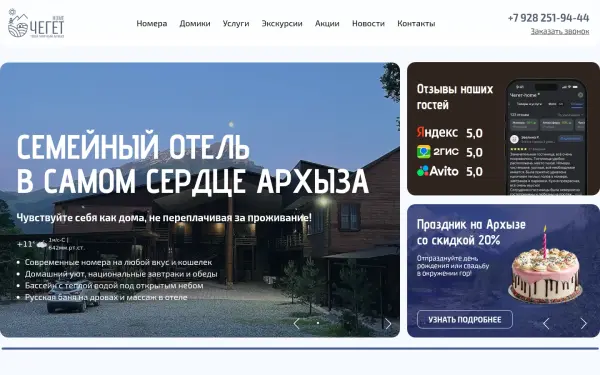The width and height of the screenshot is (600, 375).
Task: Click the Современные номера bullet text
Action: [x=118, y=262]
